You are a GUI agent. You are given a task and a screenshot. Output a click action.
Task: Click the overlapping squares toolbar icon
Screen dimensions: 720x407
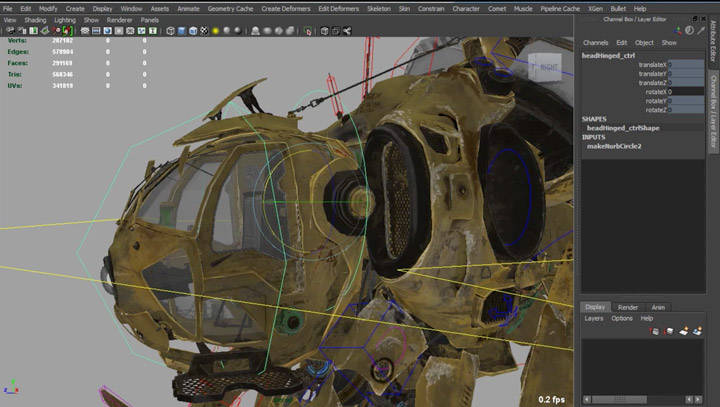pos(336,31)
